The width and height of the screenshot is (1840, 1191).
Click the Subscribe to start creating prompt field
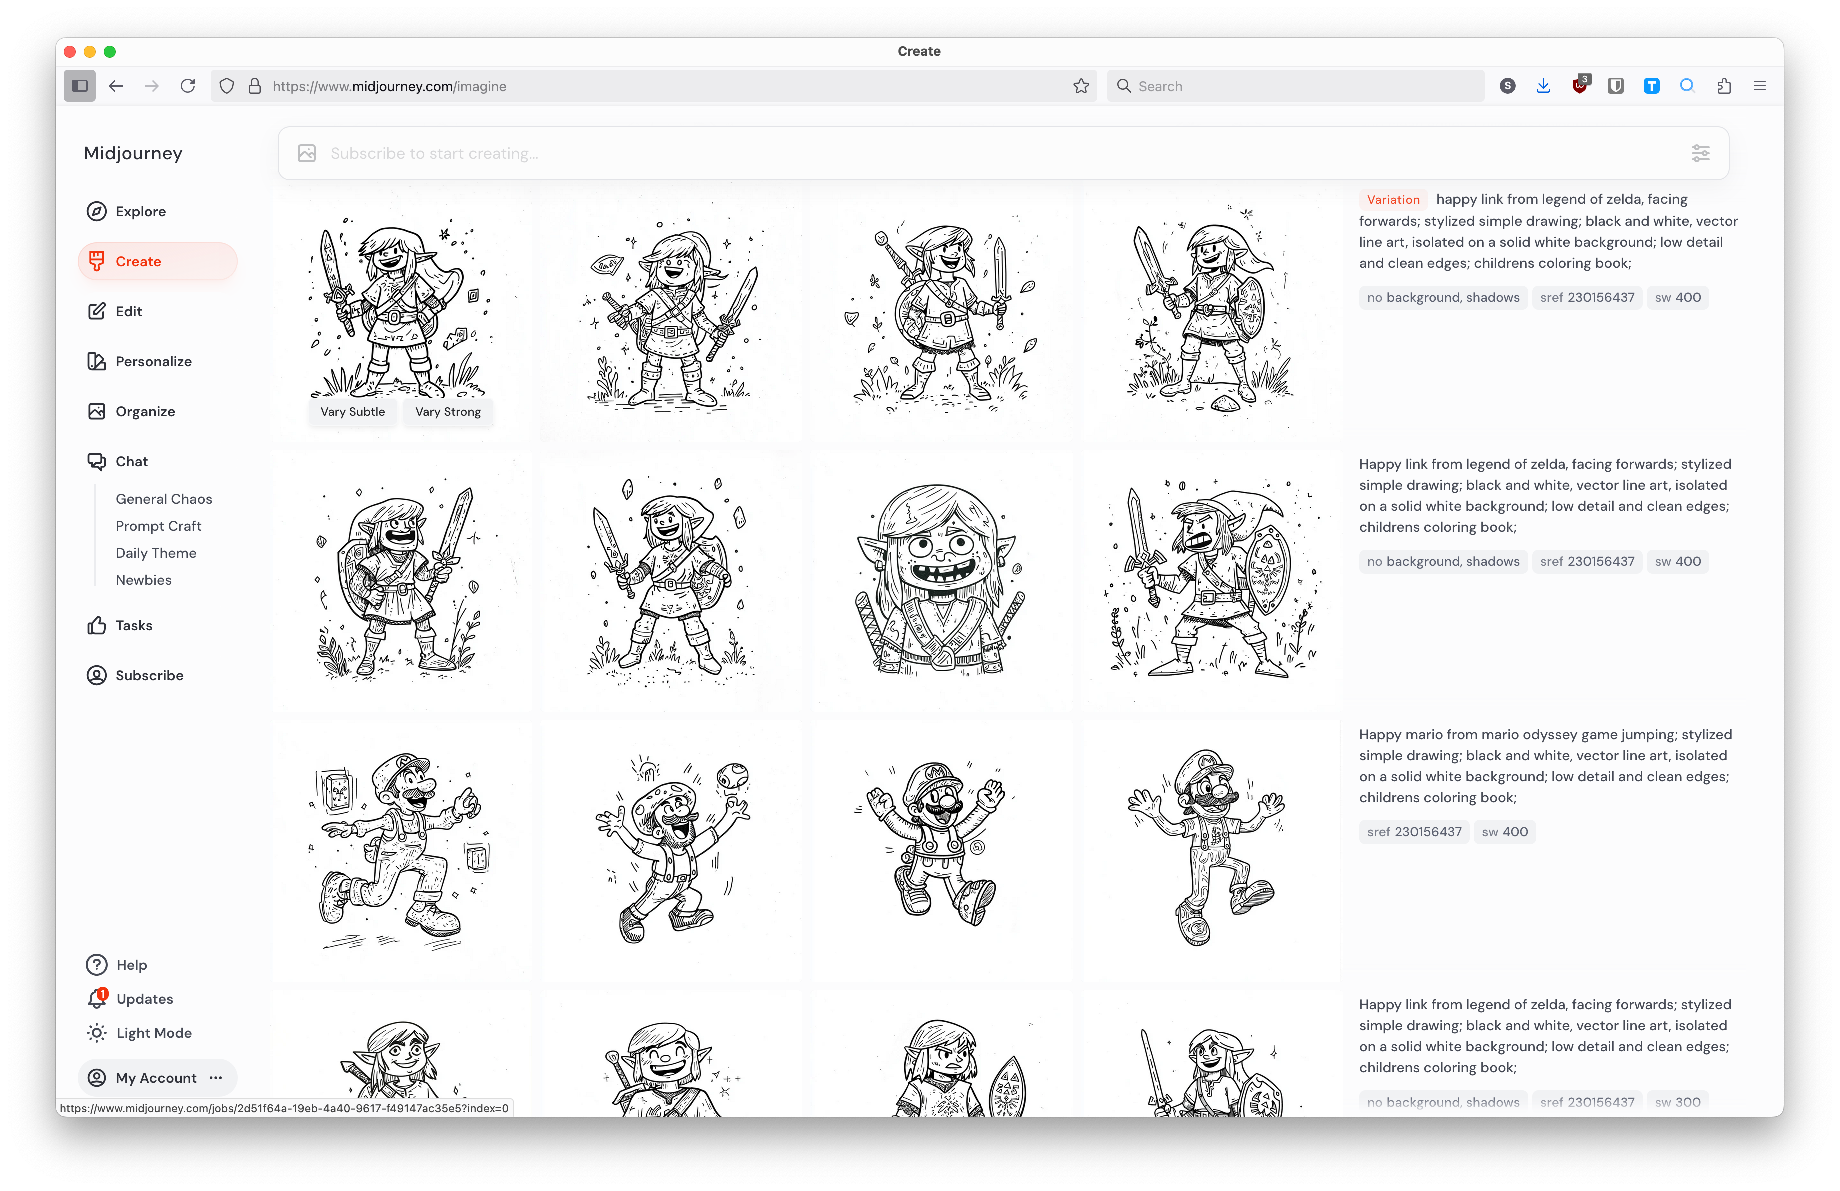point(1003,153)
